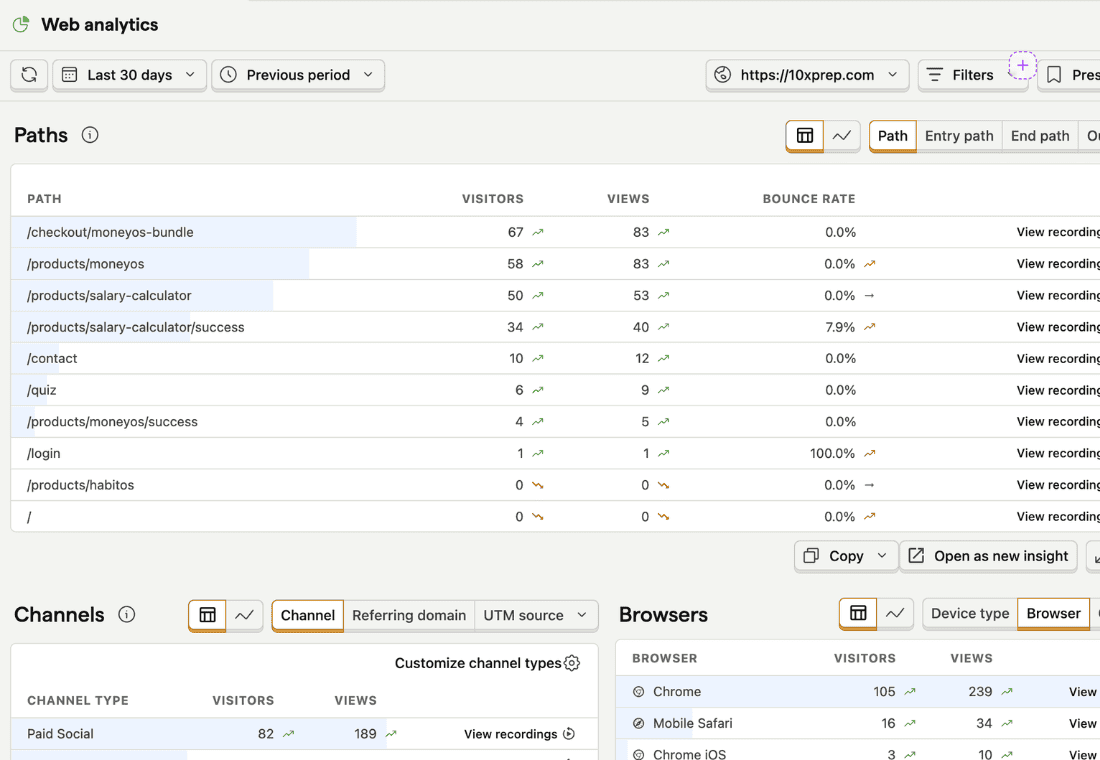Open the Copy dropdown chevron
The width and height of the screenshot is (1100, 760).
(882, 556)
